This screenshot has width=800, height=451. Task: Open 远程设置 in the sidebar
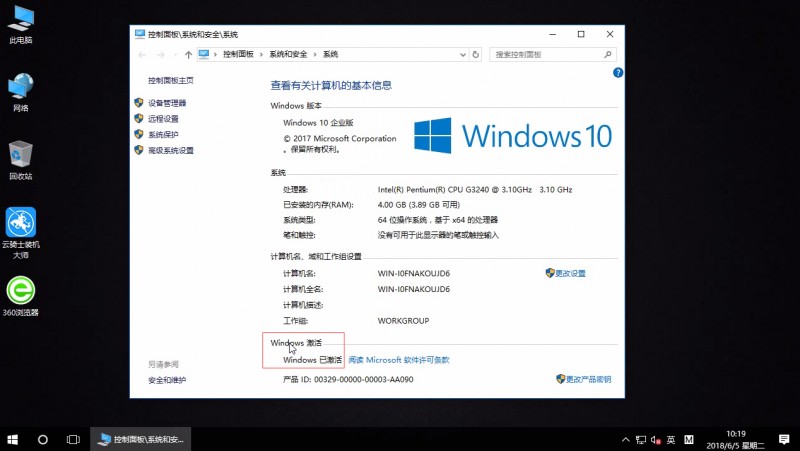click(x=163, y=119)
